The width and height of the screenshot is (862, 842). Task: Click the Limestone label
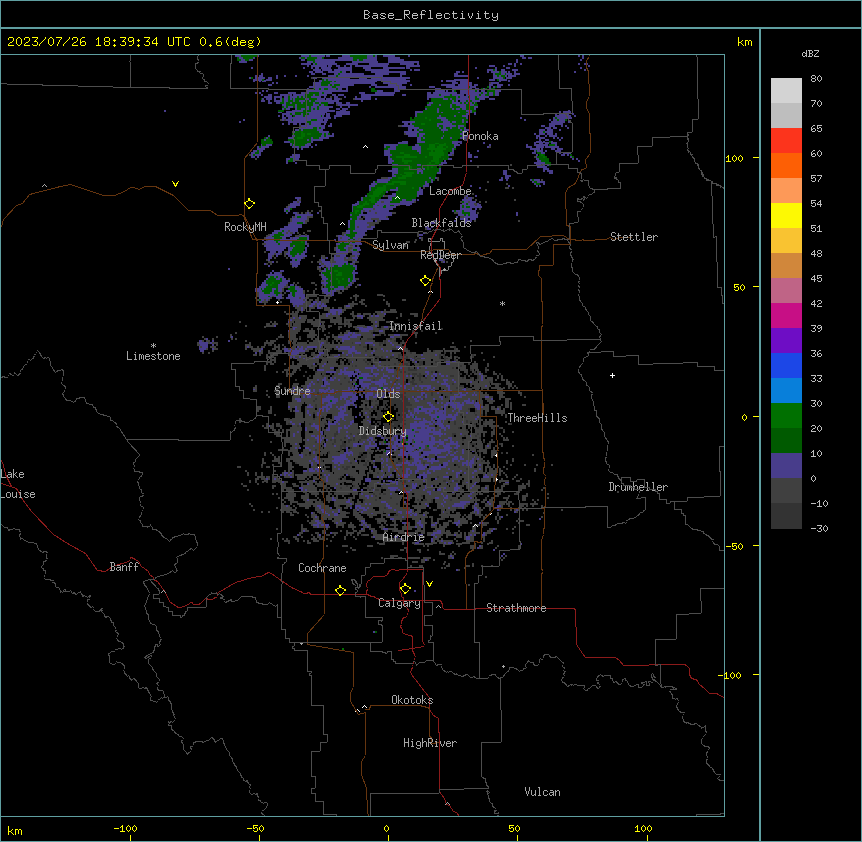[x=153, y=356]
